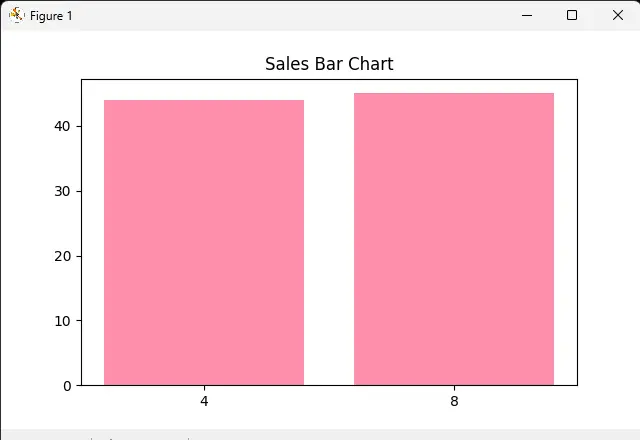Screen dimensions: 640x440
Task: Maximize the Figure 1 window
Action: (572, 15)
